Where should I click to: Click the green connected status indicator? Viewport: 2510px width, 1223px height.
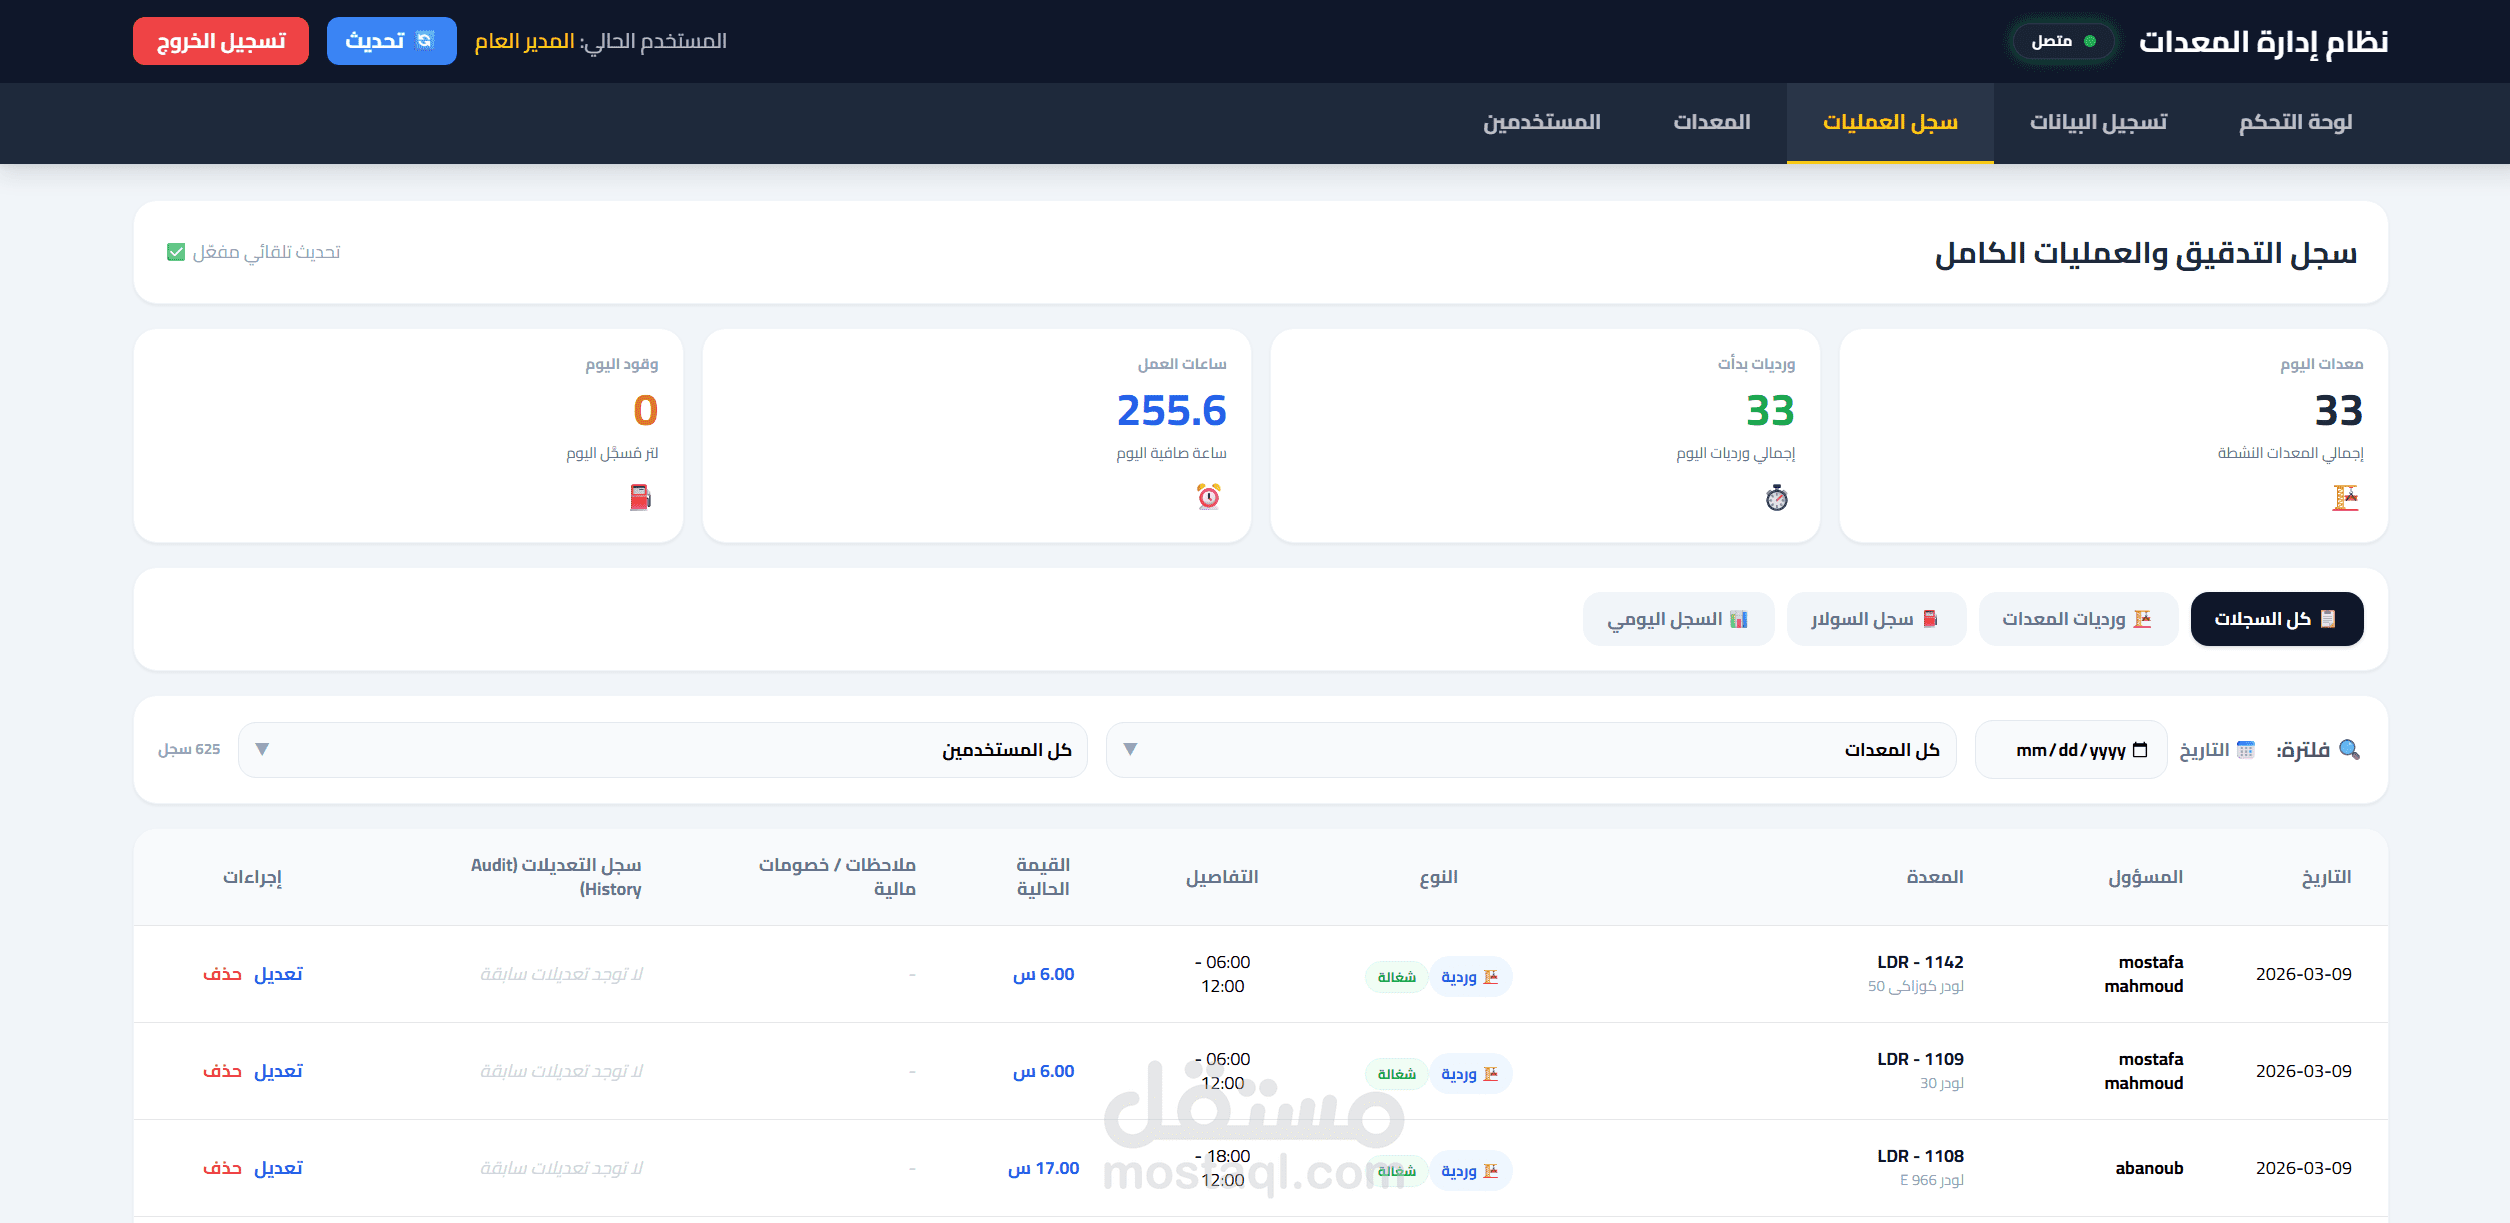[x=2089, y=41]
